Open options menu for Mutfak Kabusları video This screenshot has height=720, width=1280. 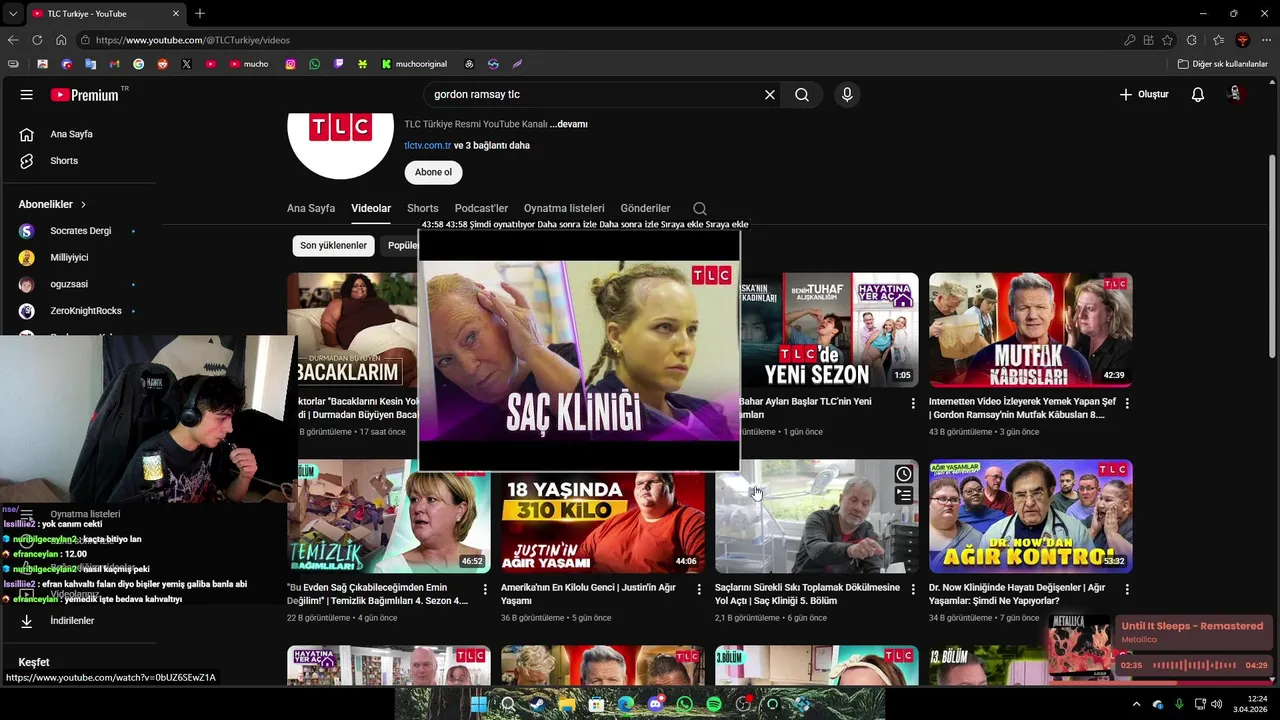click(x=1127, y=403)
